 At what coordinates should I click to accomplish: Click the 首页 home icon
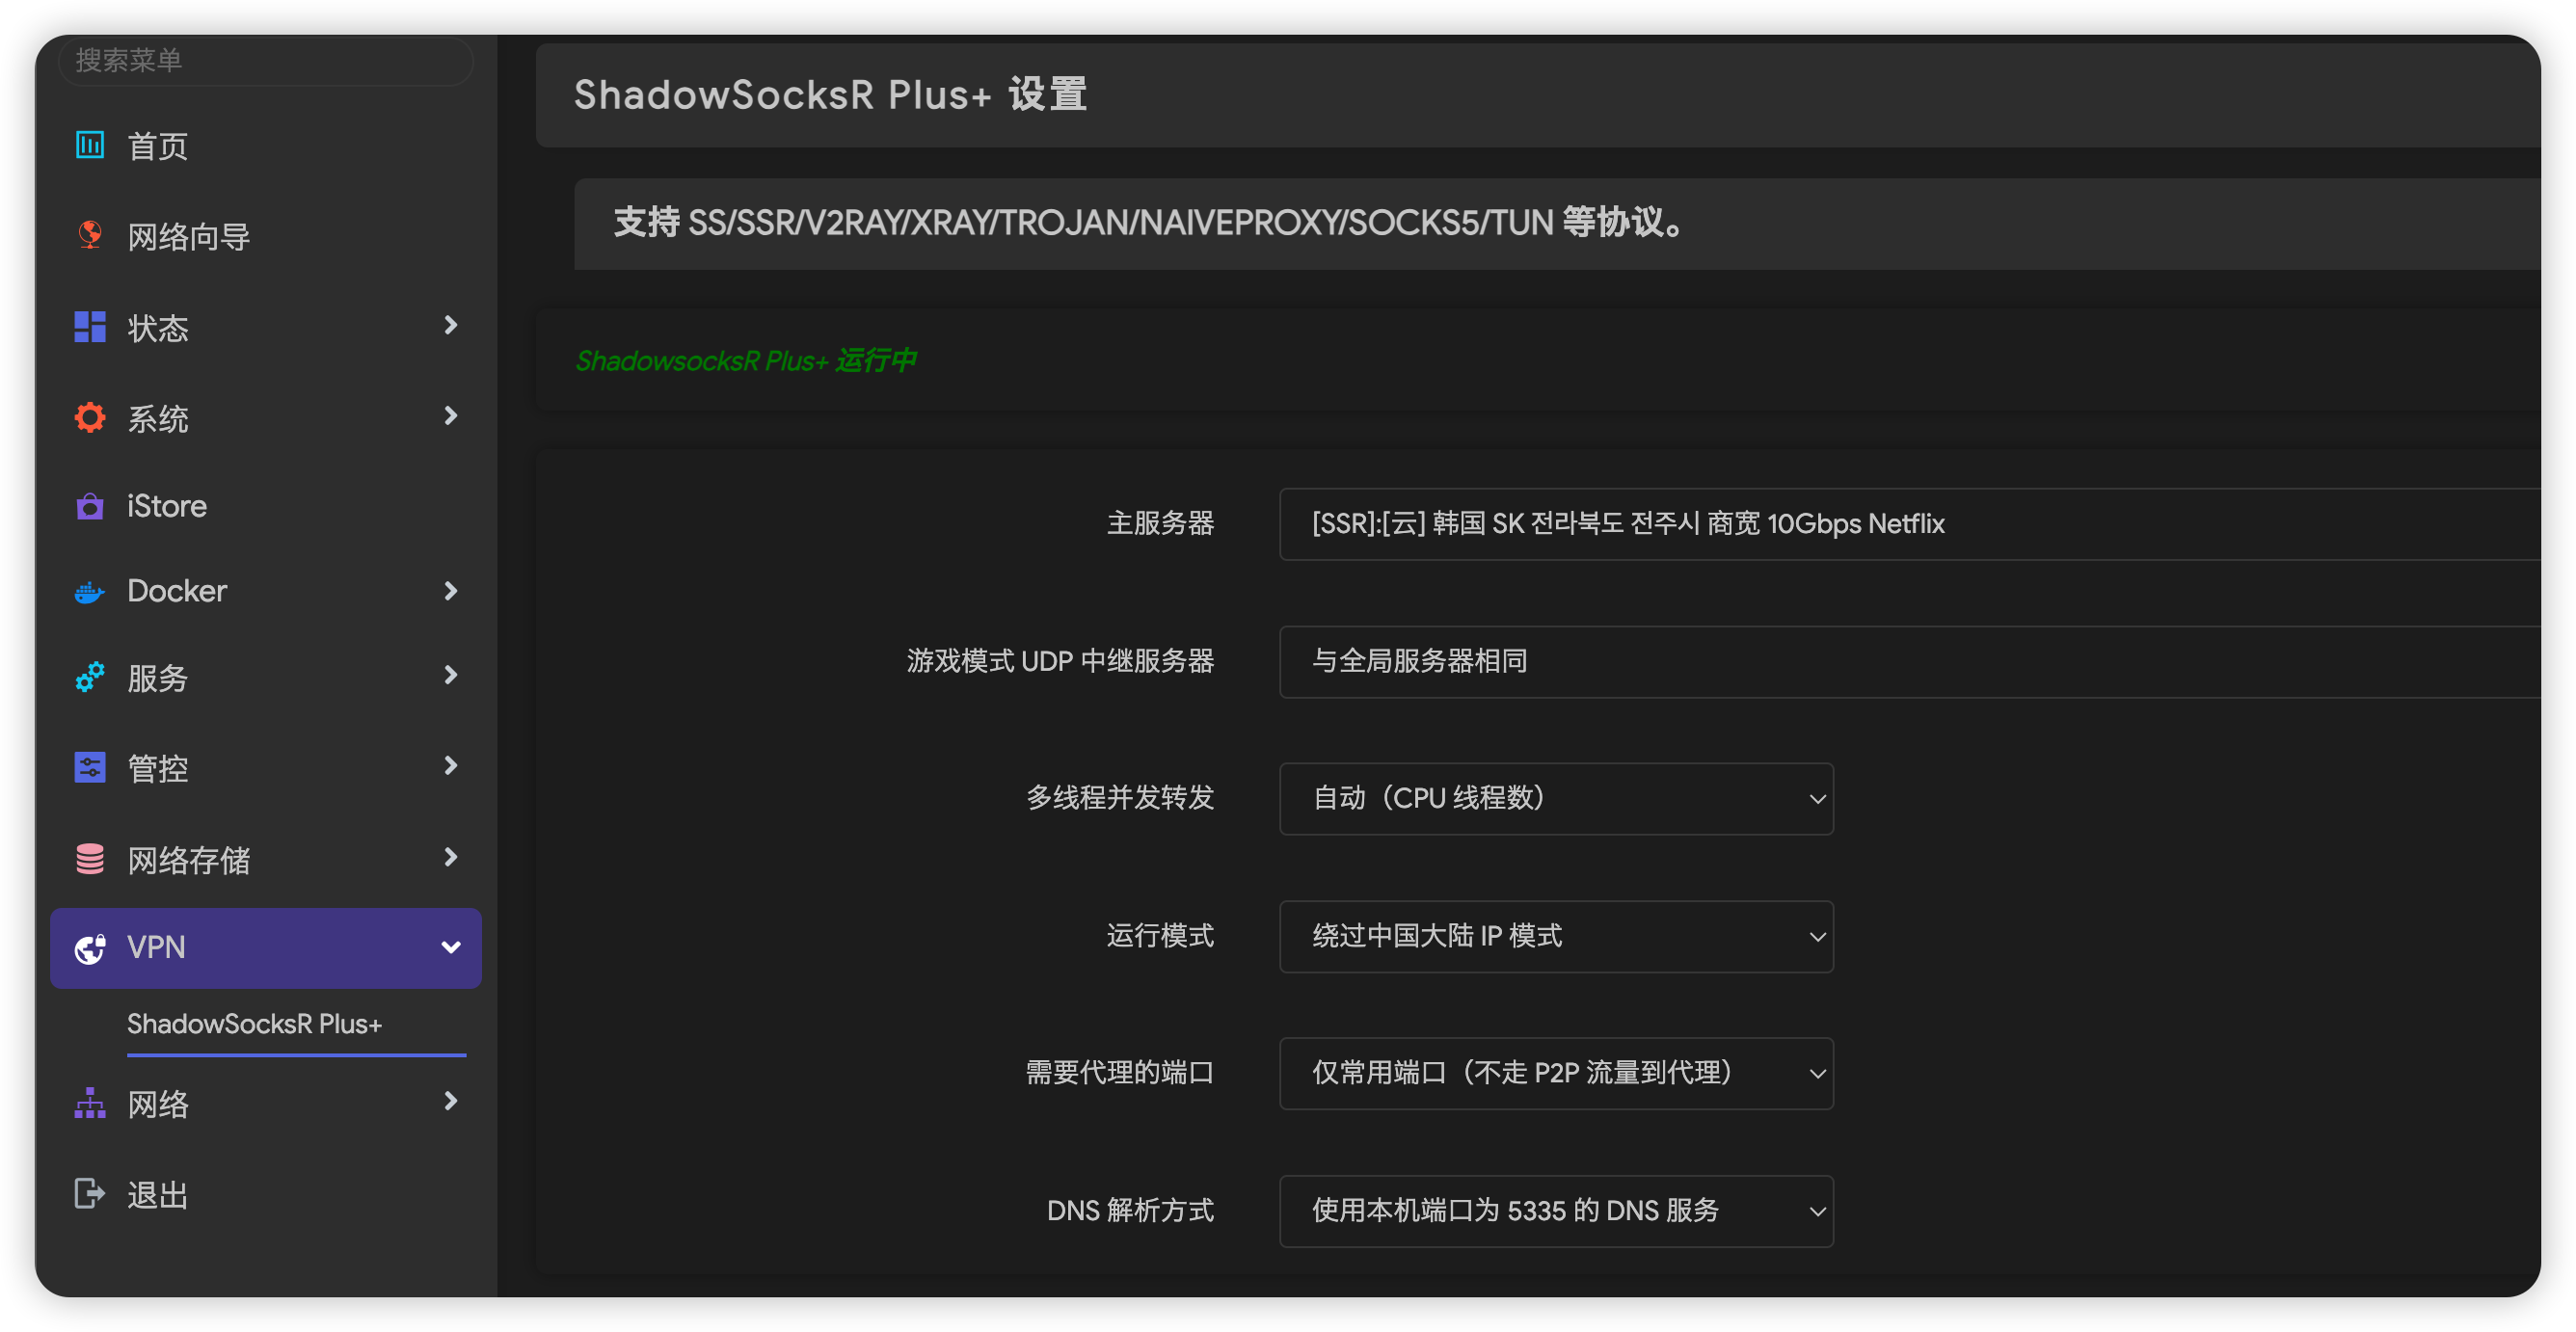click(x=90, y=146)
